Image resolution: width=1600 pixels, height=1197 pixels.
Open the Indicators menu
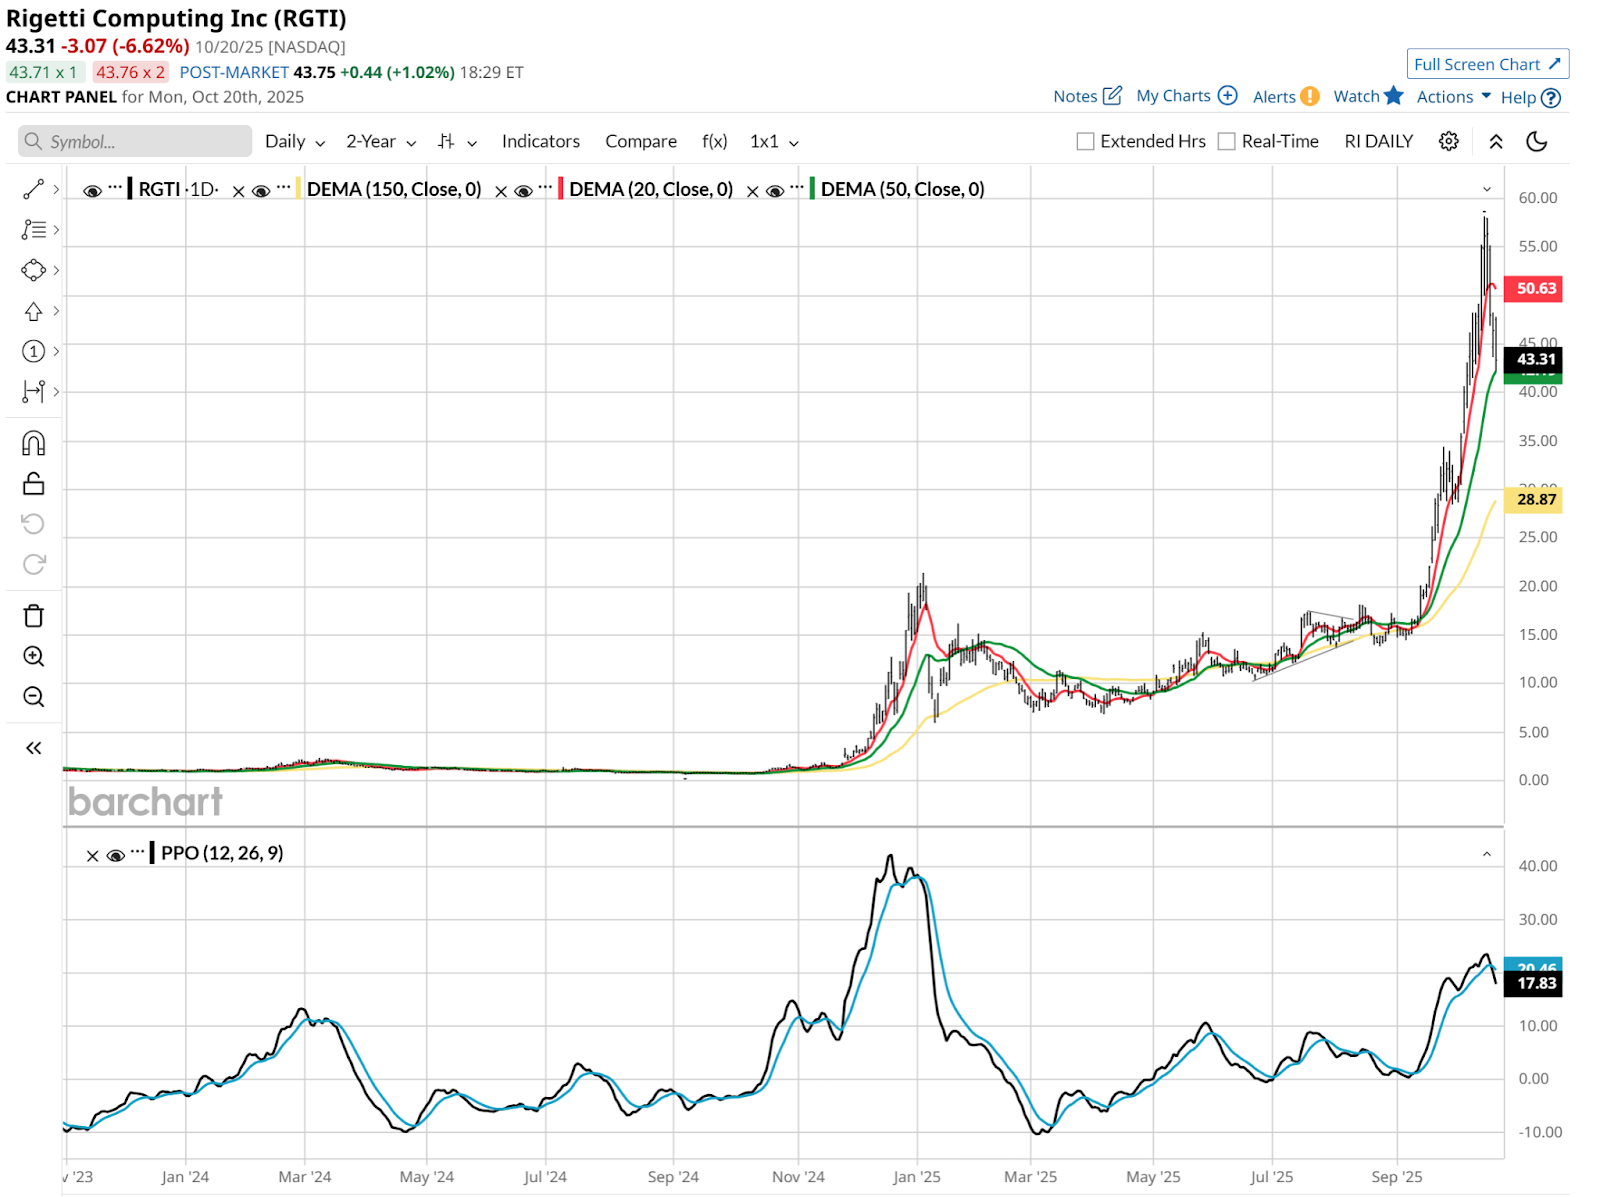541,141
